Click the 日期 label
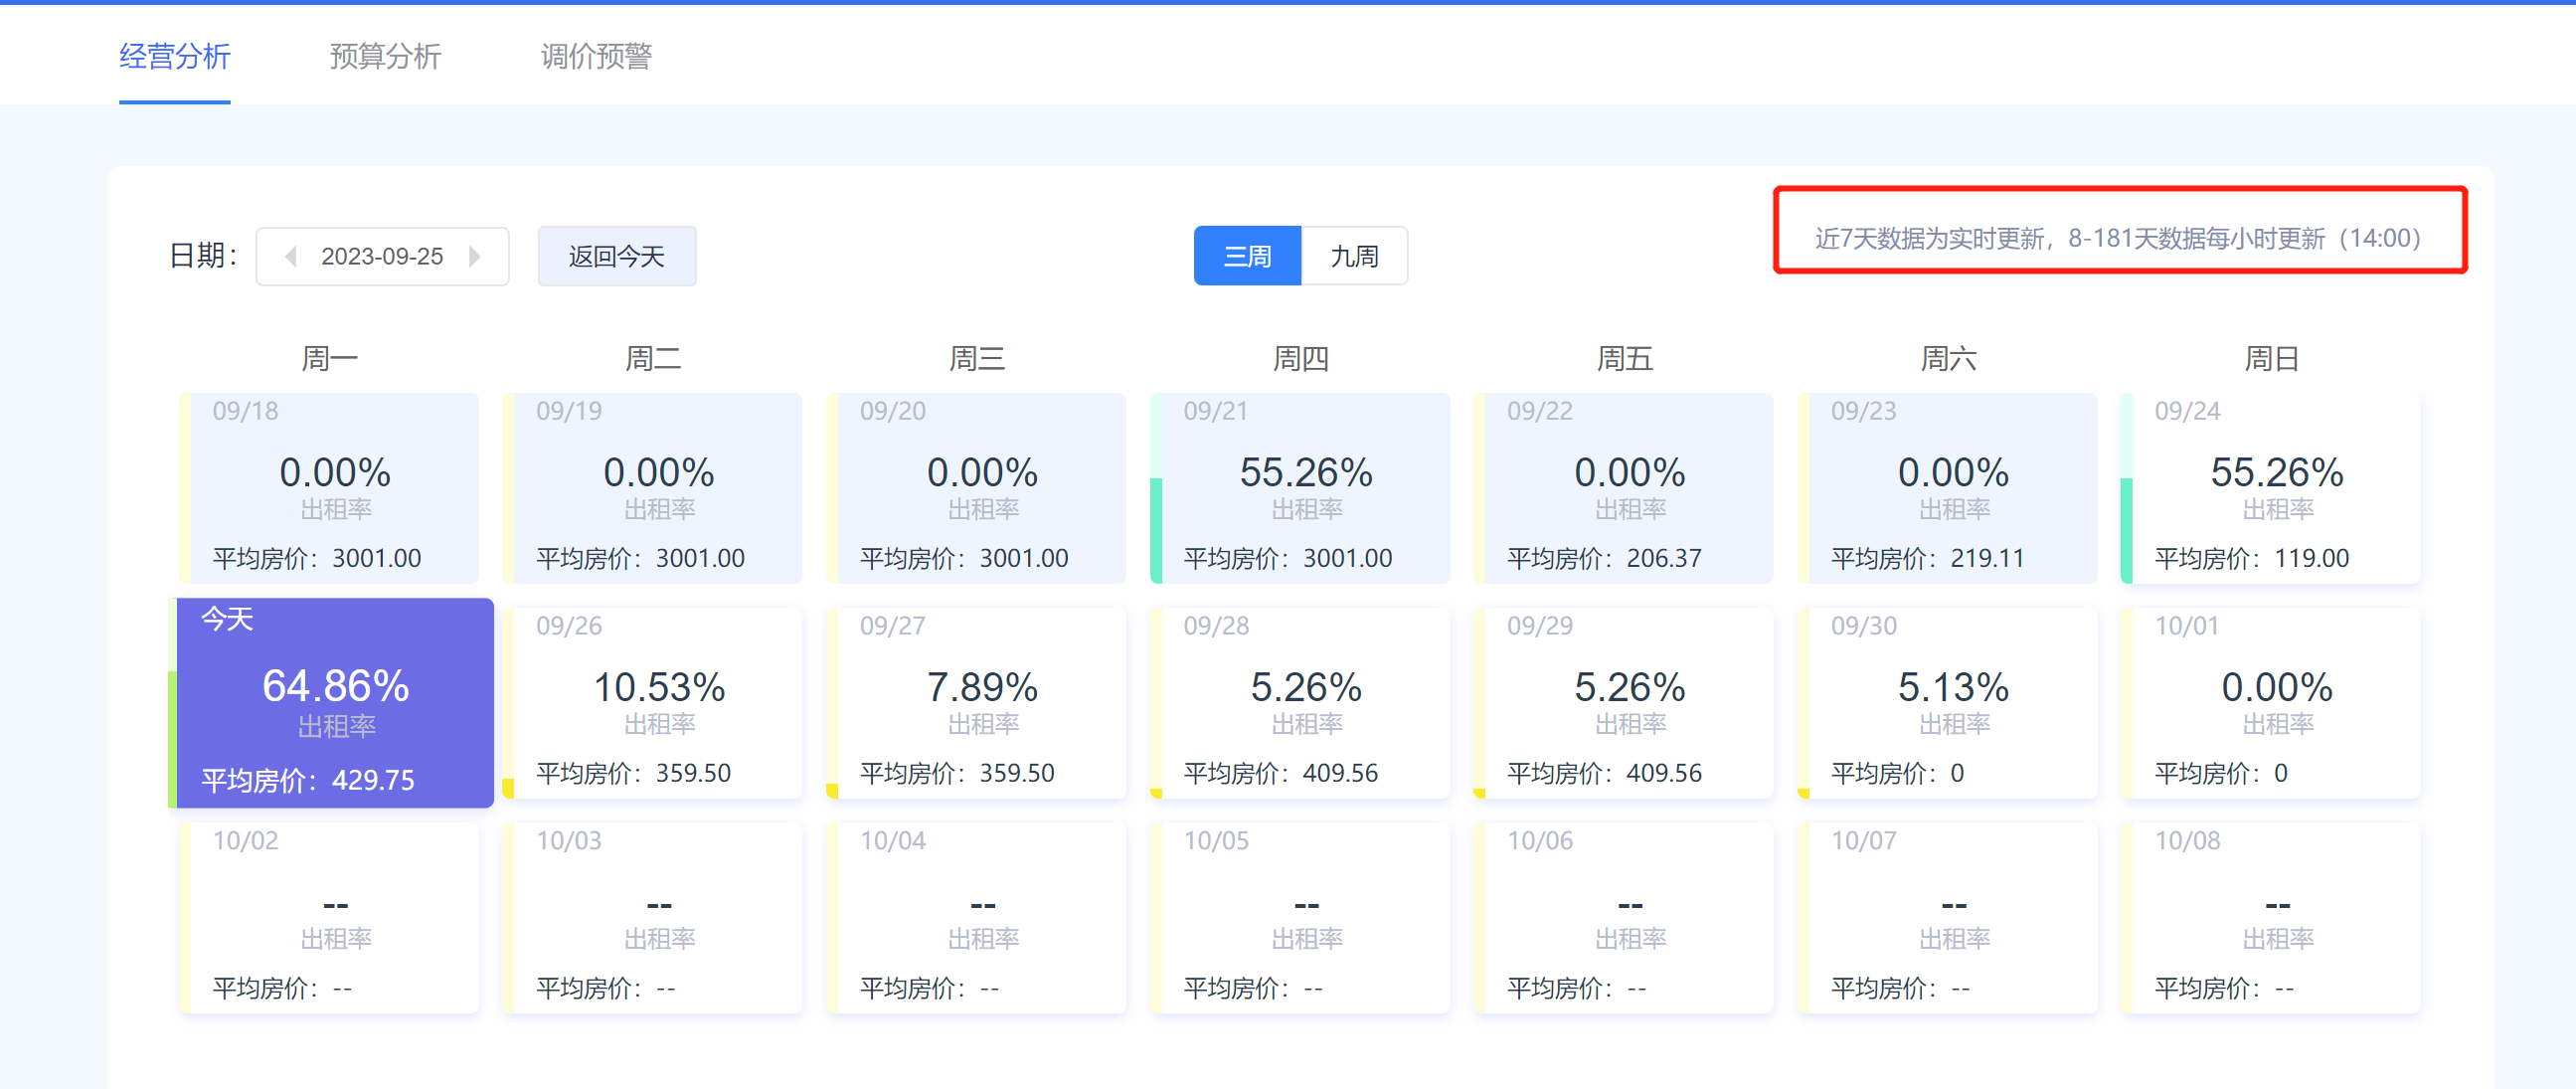This screenshot has height=1089, width=2576. [204, 256]
